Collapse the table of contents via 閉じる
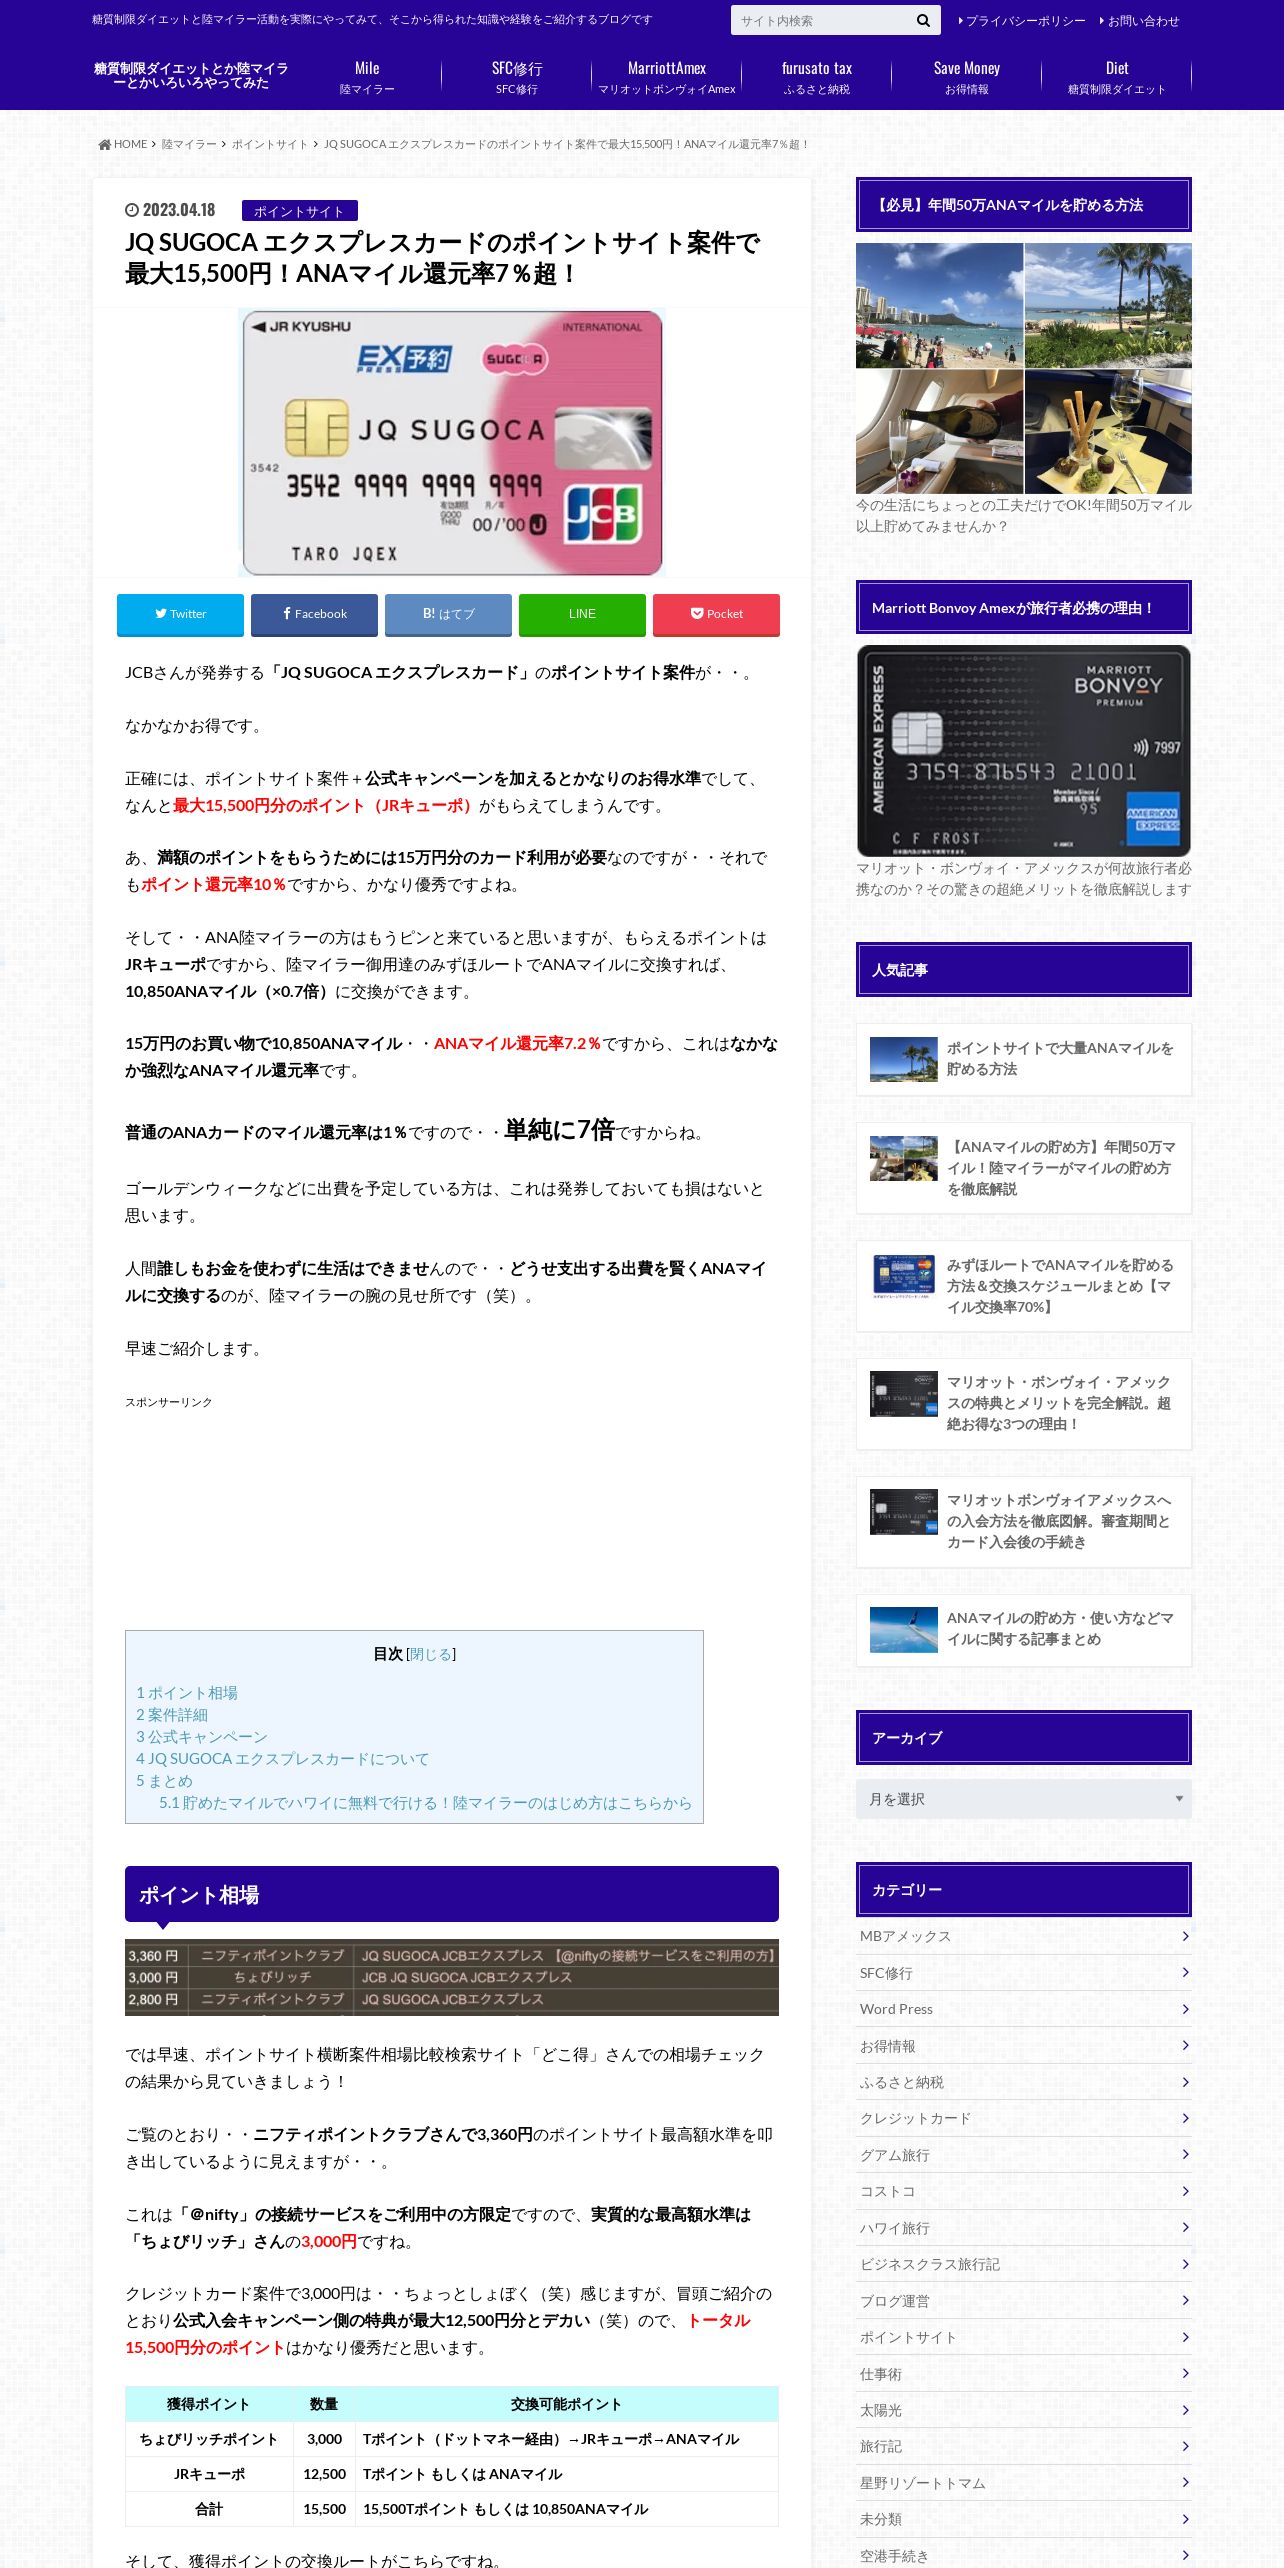This screenshot has height=2568, width=1284. tap(431, 1654)
